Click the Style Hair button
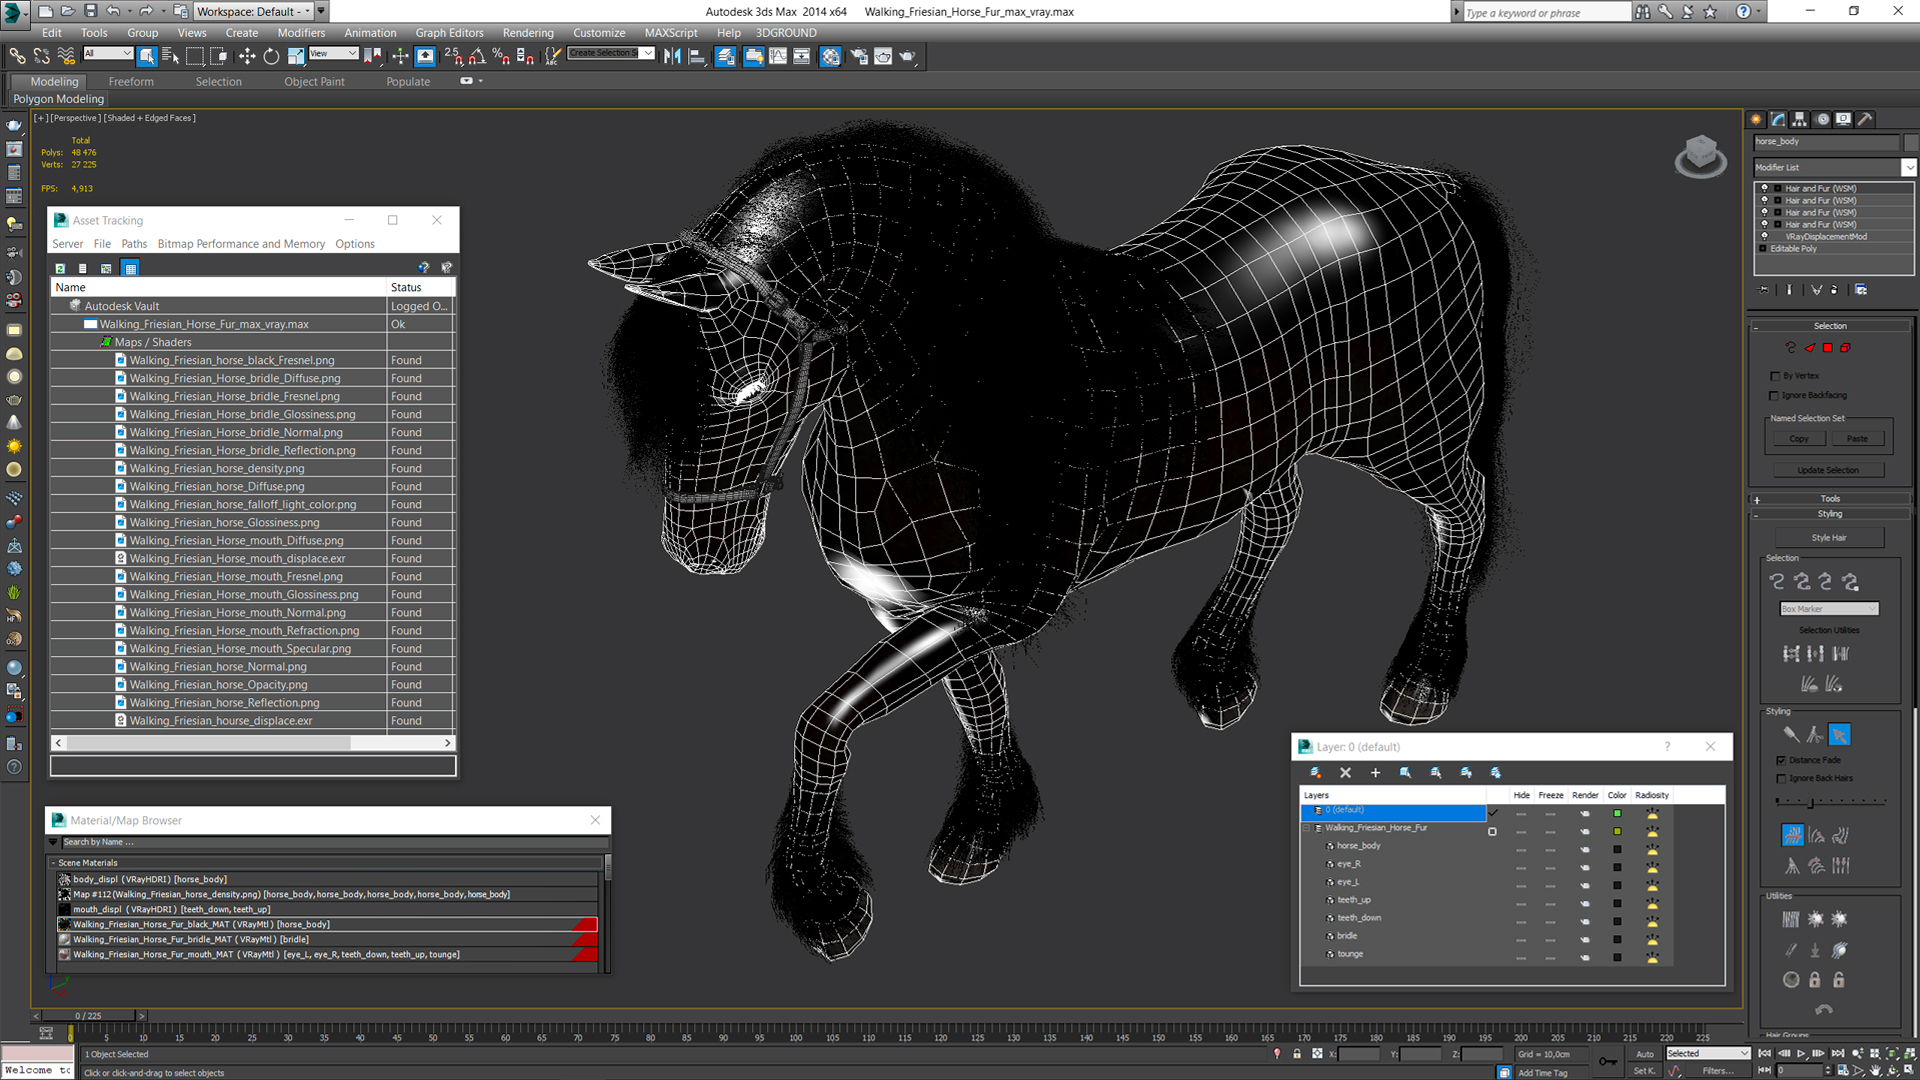The width and height of the screenshot is (1920, 1080). (1829, 537)
